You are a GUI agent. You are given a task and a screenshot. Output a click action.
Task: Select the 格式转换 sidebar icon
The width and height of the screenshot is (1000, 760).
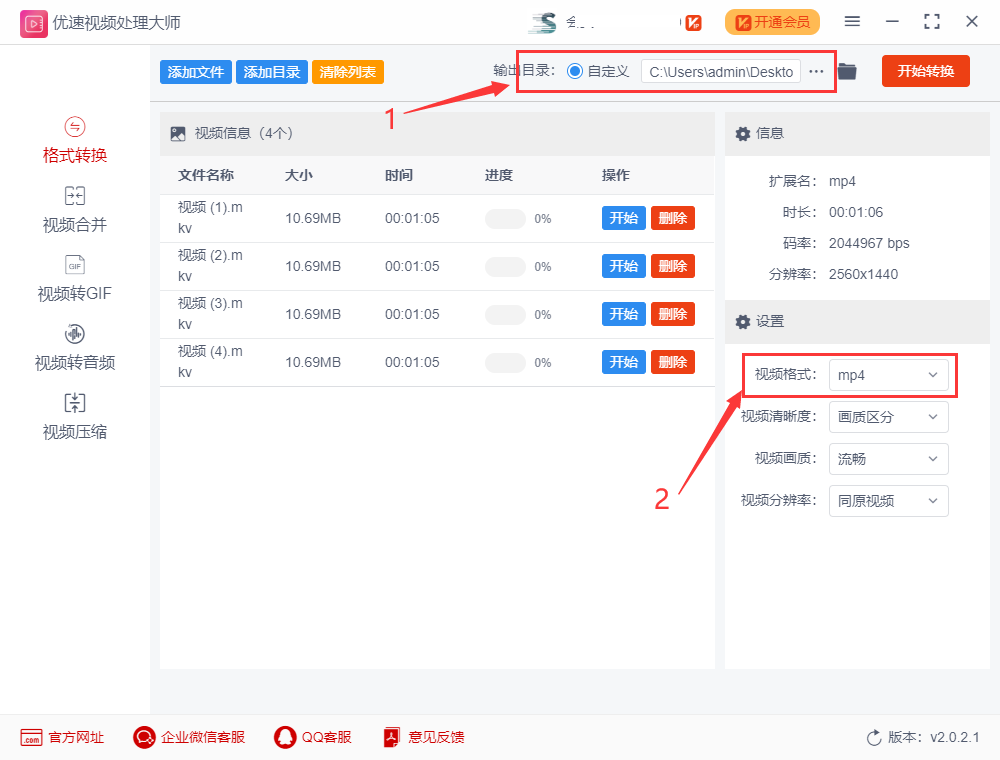74,140
